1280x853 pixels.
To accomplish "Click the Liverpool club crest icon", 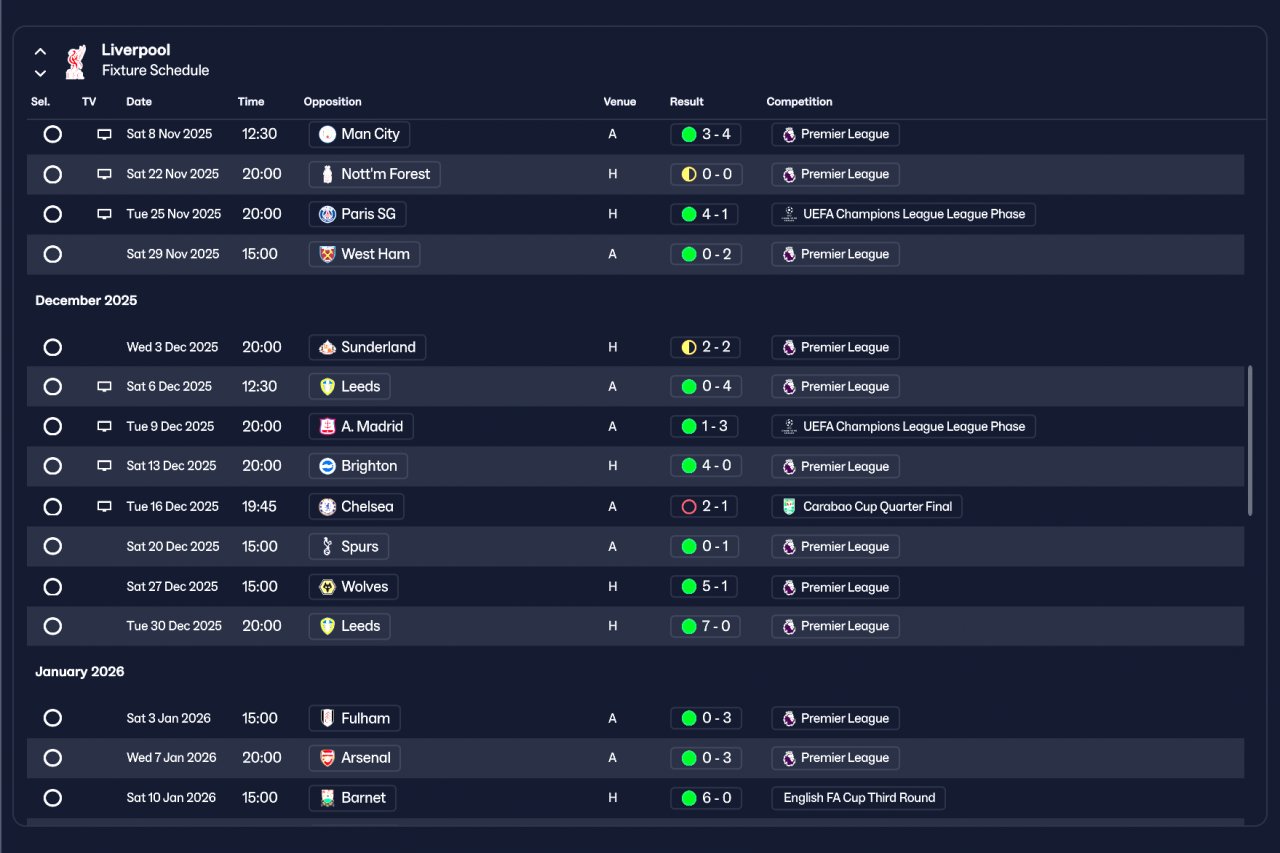I will click(75, 61).
